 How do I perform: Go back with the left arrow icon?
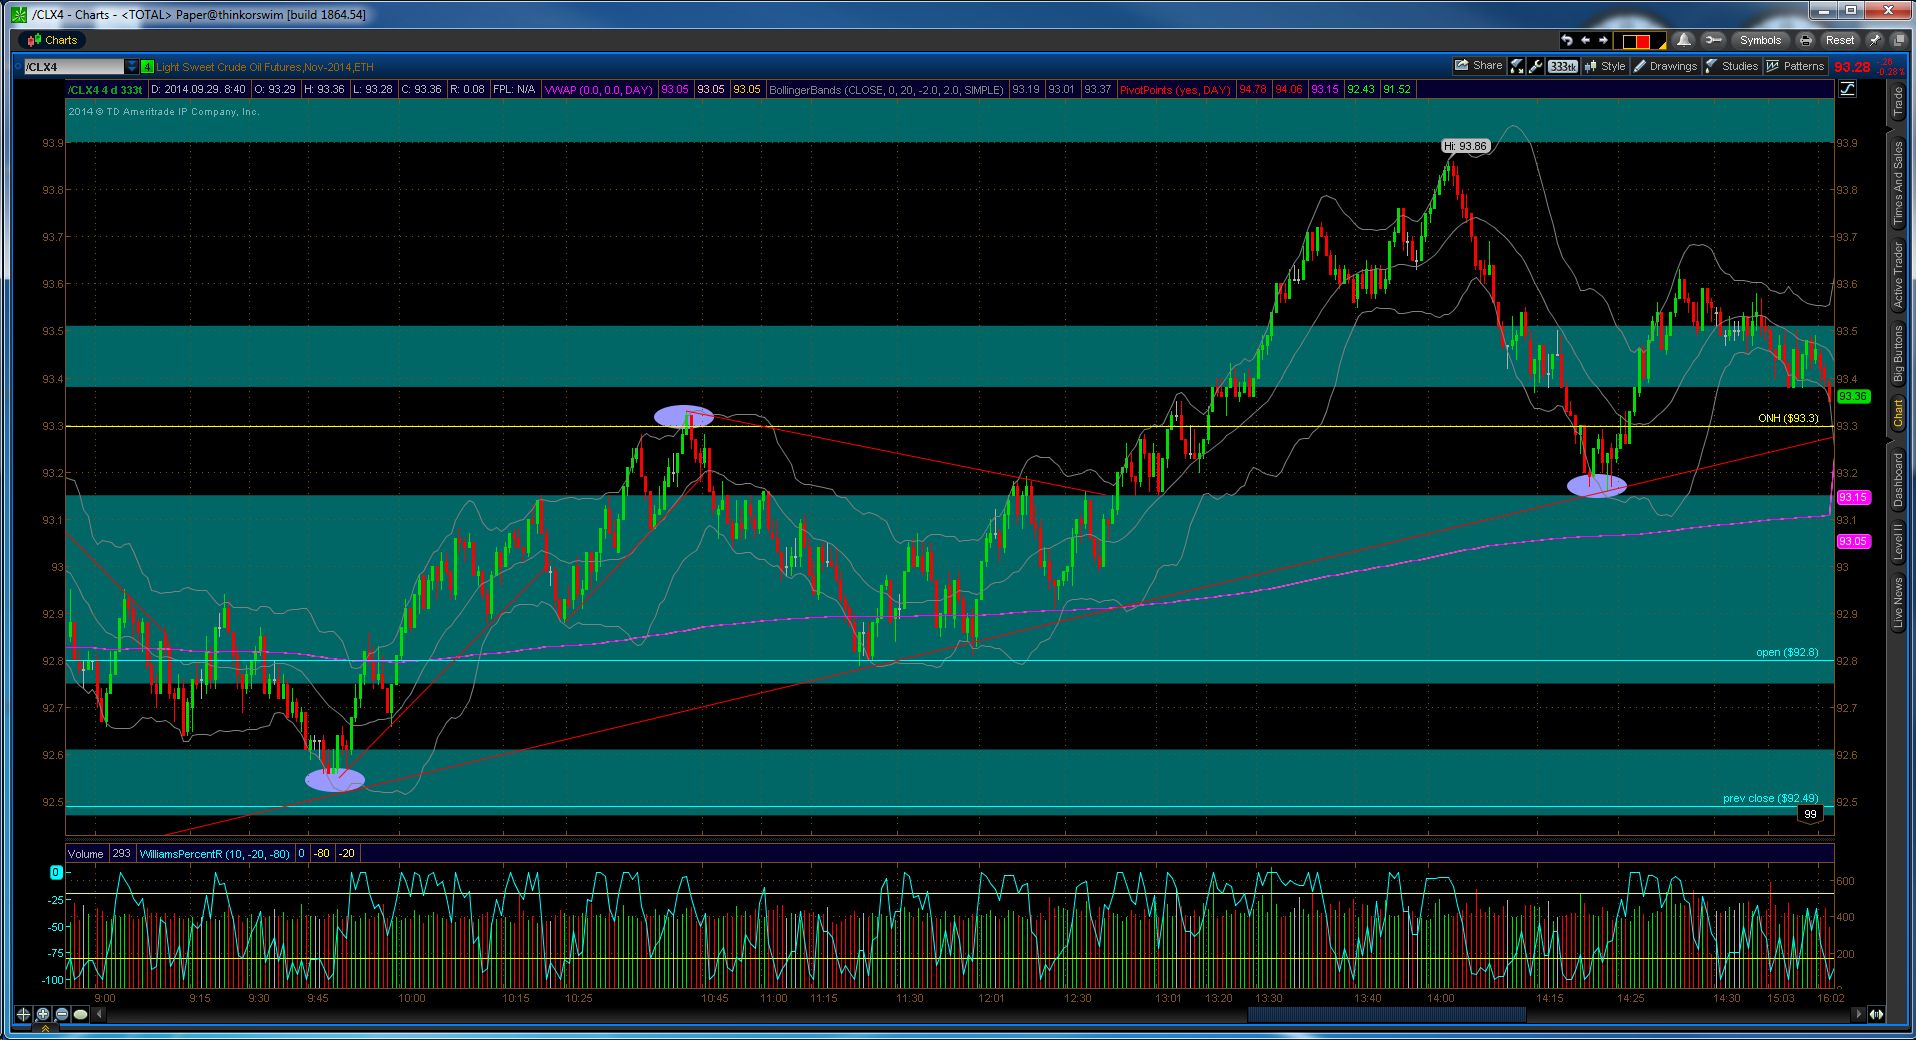[x=1585, y=40]
